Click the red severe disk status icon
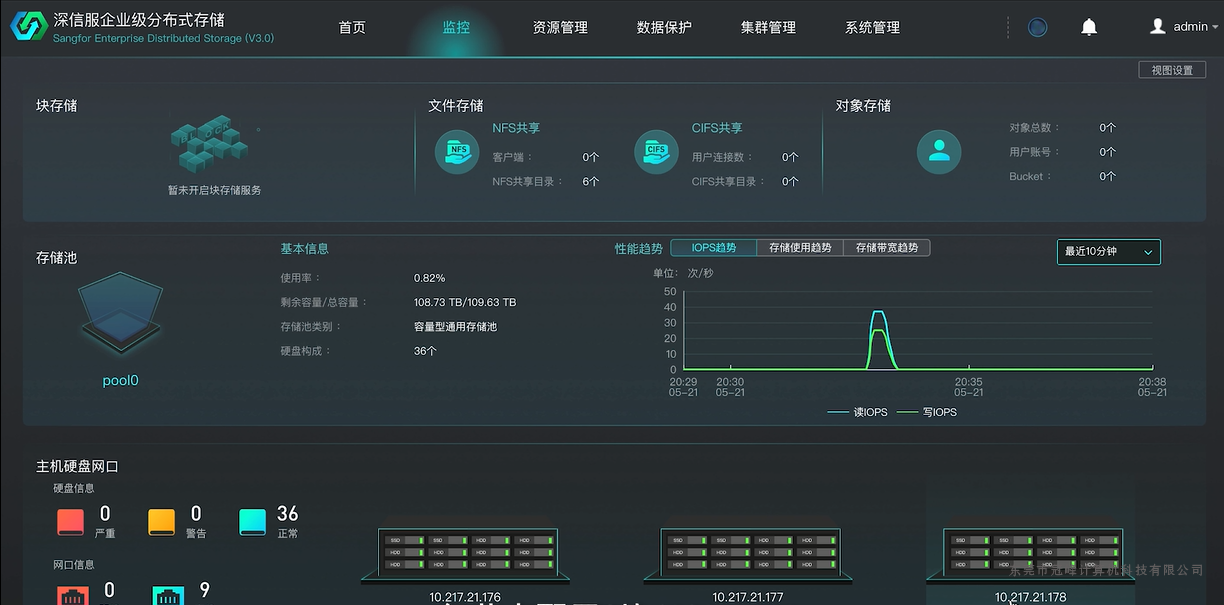Viewport: 1224px width, 605px height. [x=68, y=521]
